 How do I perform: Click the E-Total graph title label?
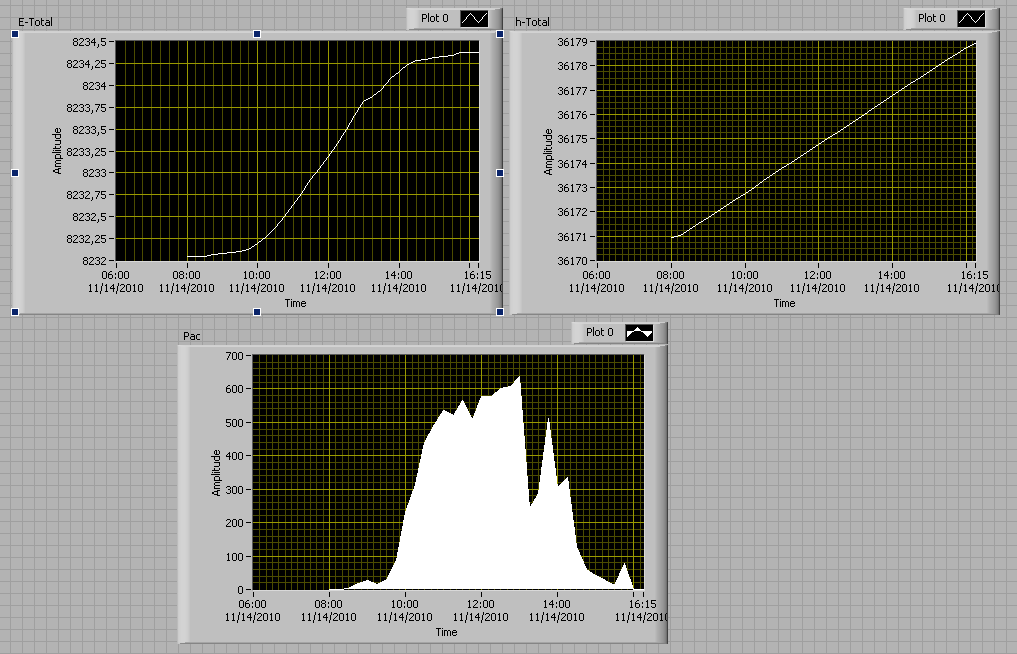(36, 22)
